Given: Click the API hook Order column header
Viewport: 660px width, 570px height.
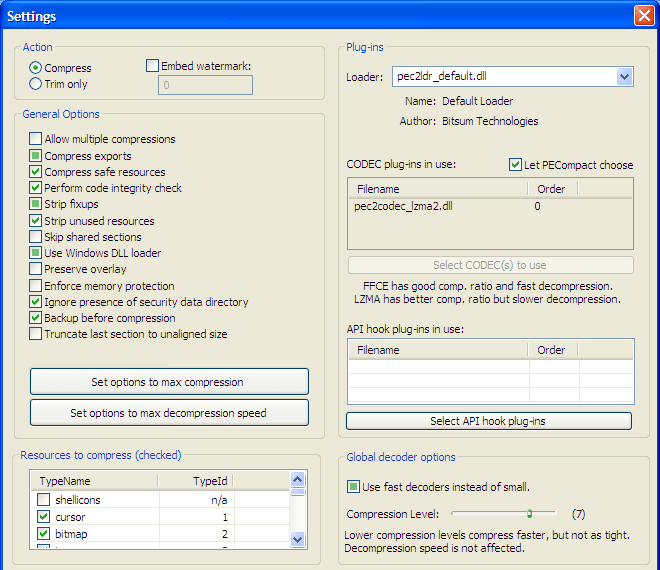Looking at the screenshot, I should (553, 350).
